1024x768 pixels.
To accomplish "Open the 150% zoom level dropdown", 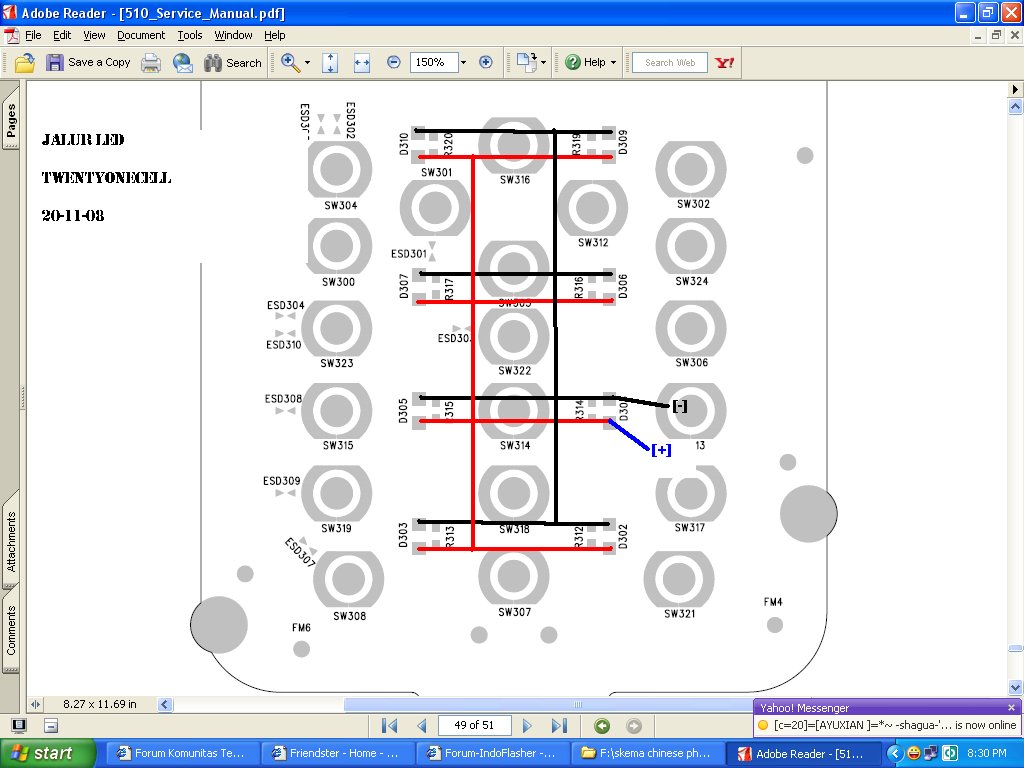I will point(463,62).
